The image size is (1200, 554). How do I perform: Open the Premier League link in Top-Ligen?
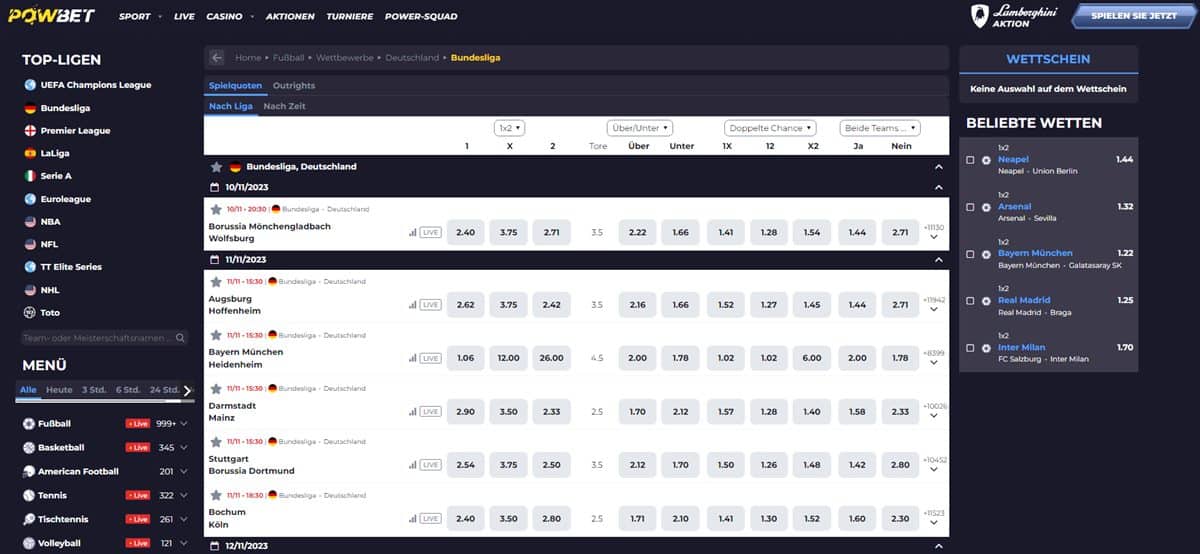click(x=75, y=131)
